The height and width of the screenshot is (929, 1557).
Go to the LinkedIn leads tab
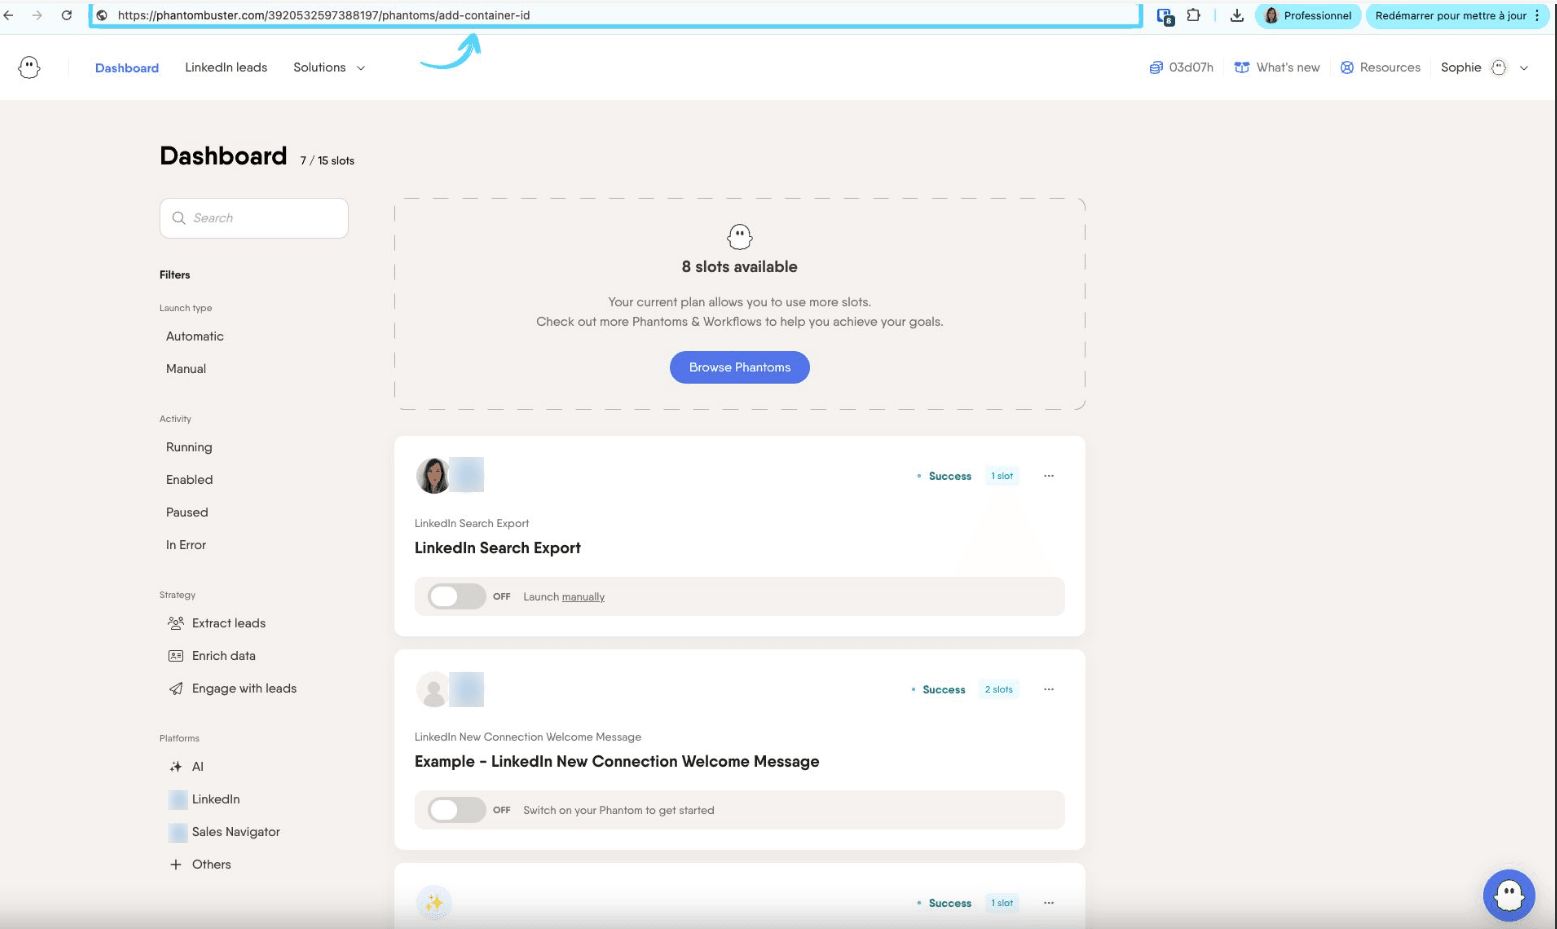[x=226, y=67]
